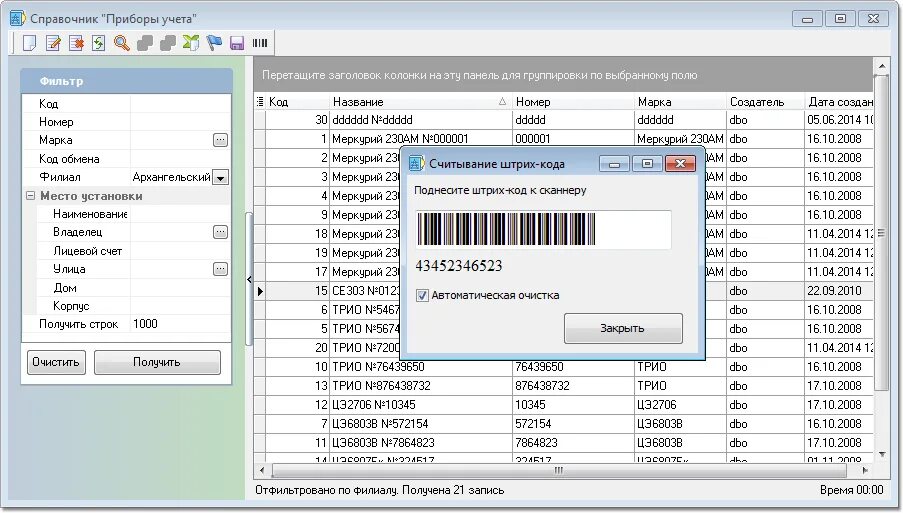Maximize the Считывание штрих-кода dialog

coord(647,164)
